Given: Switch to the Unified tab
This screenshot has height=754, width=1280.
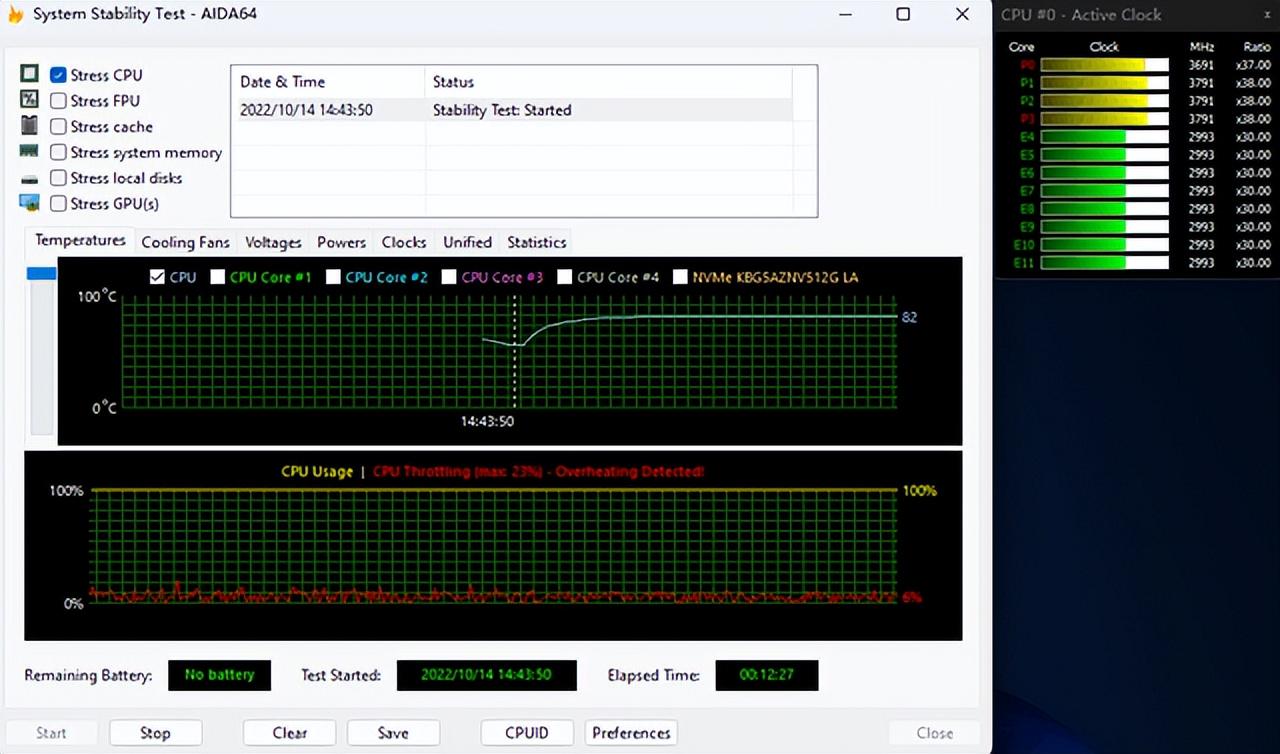Looking at the screenshot, I should (x=467, y=242).
